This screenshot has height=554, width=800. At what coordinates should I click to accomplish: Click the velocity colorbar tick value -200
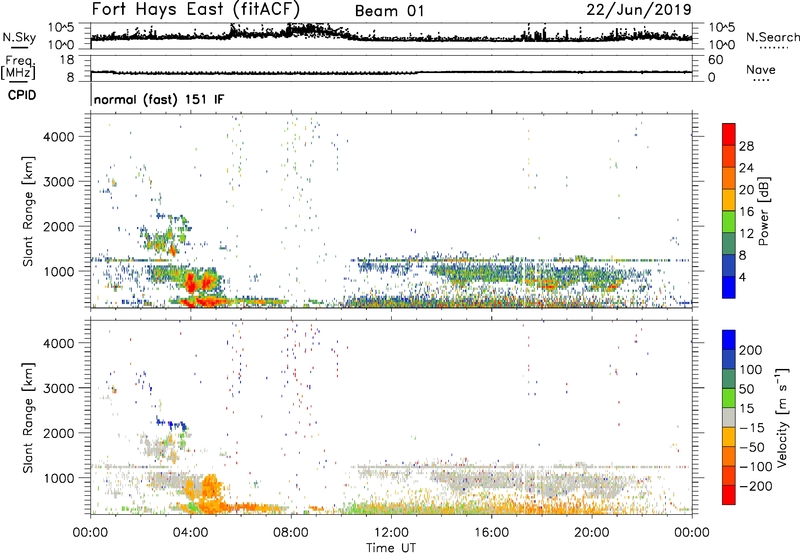(756, 486)
